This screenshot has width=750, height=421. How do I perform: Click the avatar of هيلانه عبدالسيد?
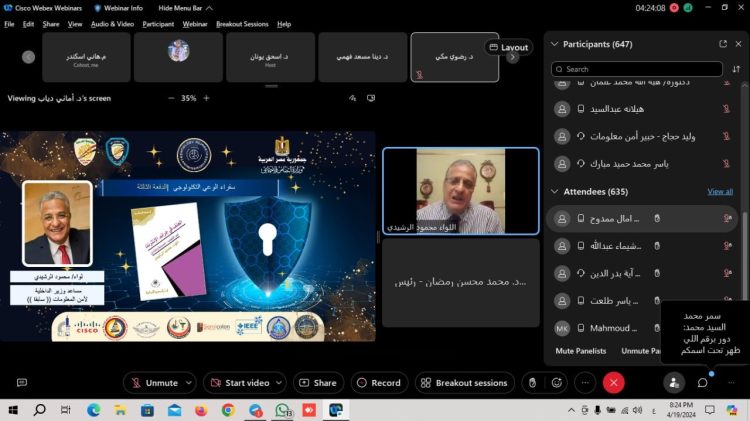[562, 109]
